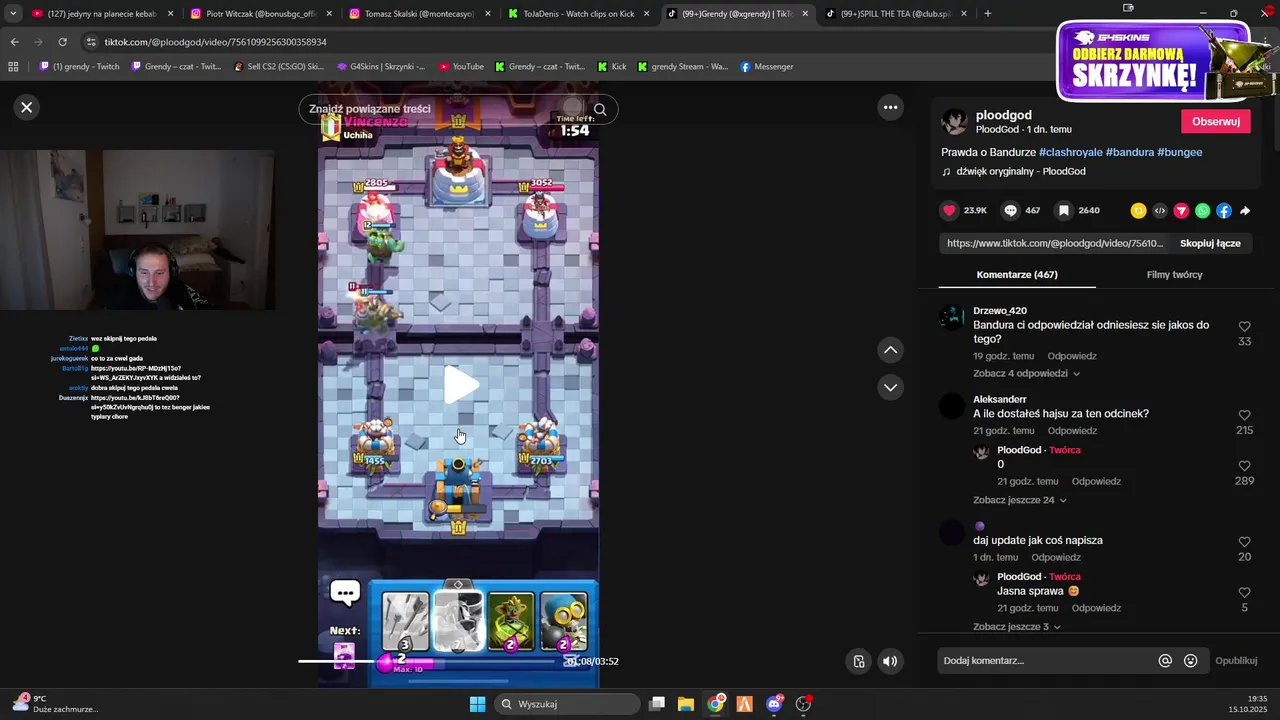Click the #clashroyale hashtag
Viewport: 1280px width, 720px height.
(1070, 152)
